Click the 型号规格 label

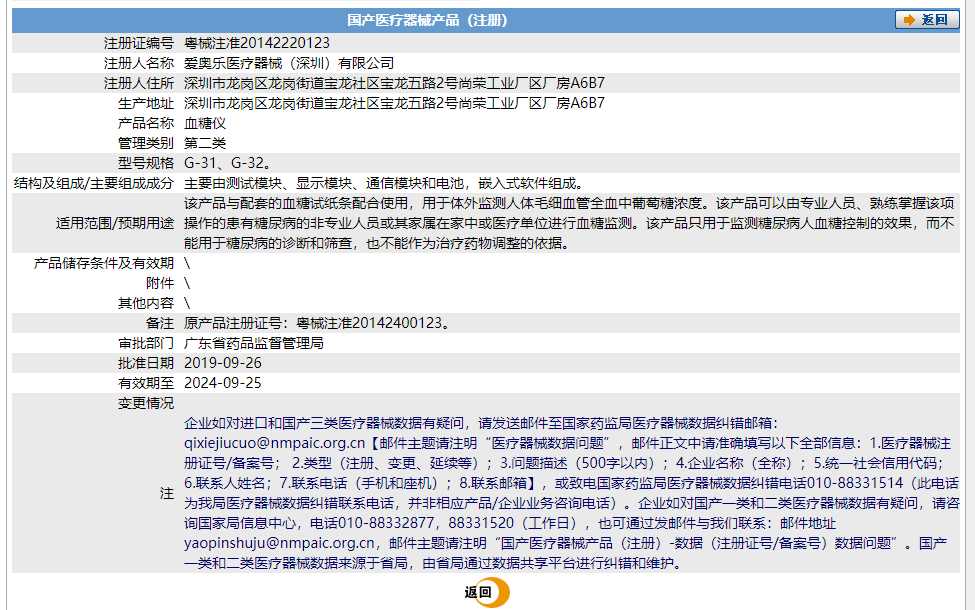pos(146,163)
